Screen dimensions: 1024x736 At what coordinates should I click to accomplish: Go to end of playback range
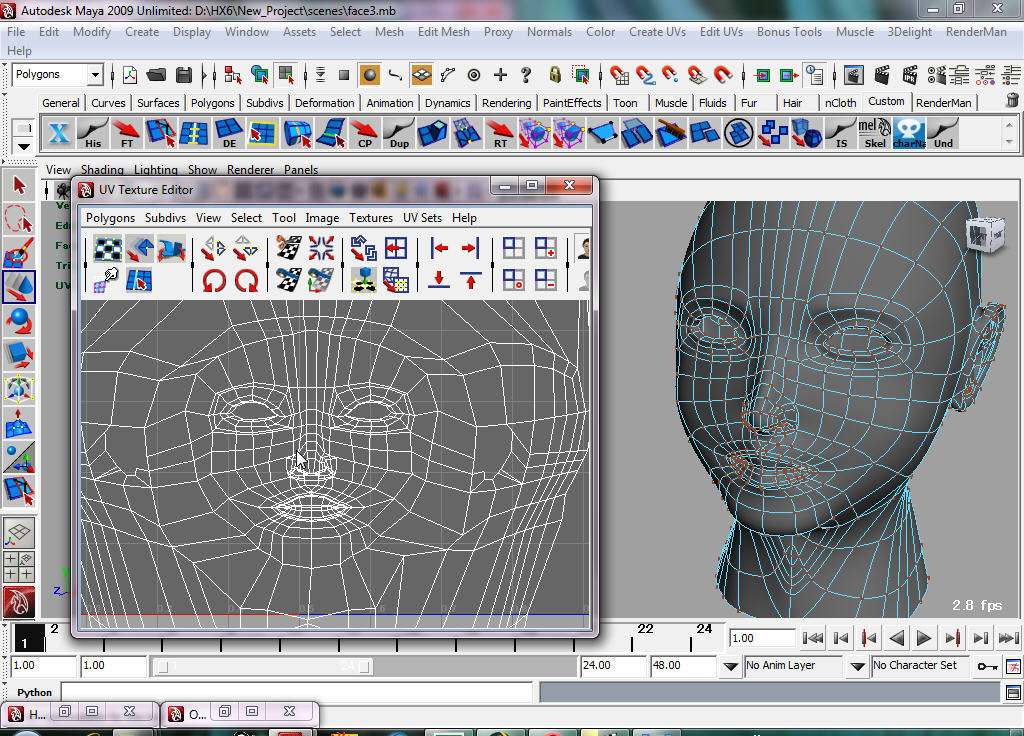(x=1009, y=637)
